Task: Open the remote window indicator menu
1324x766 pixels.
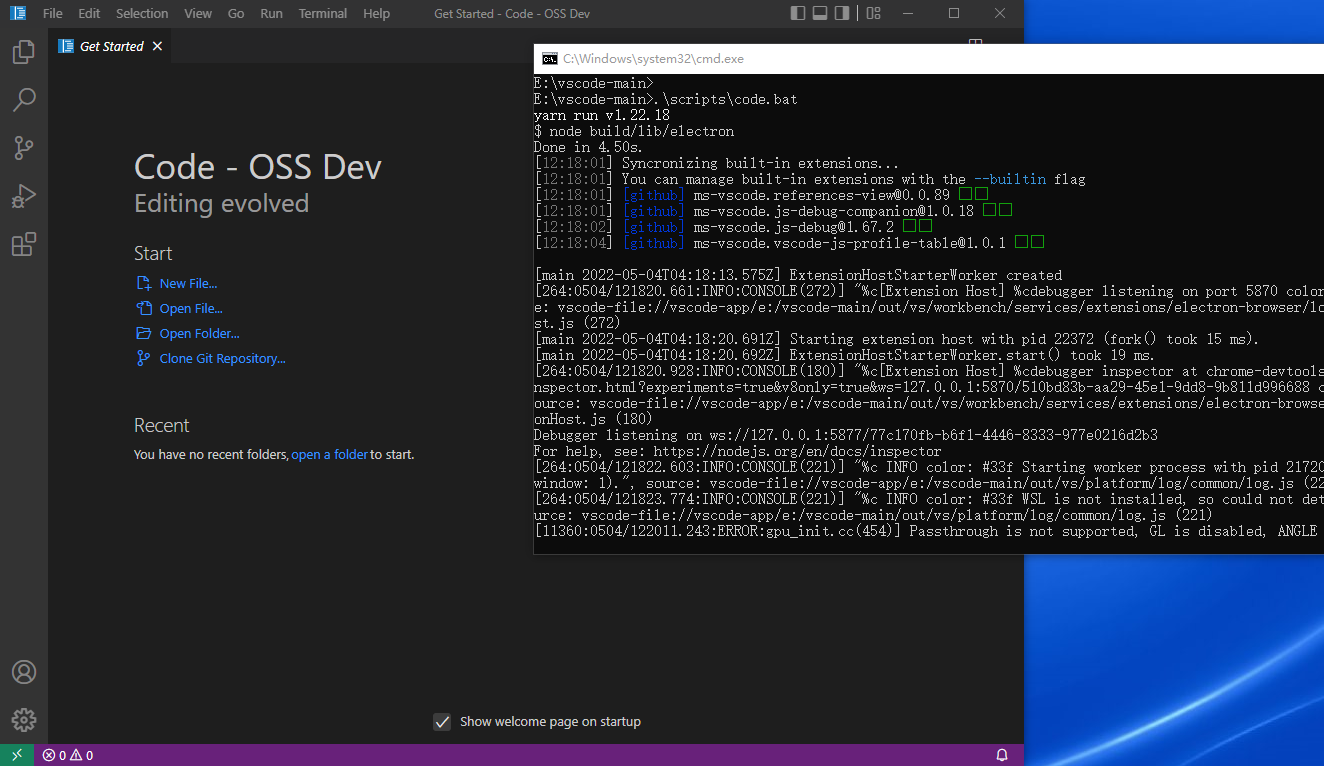Action: pos(17,755)
